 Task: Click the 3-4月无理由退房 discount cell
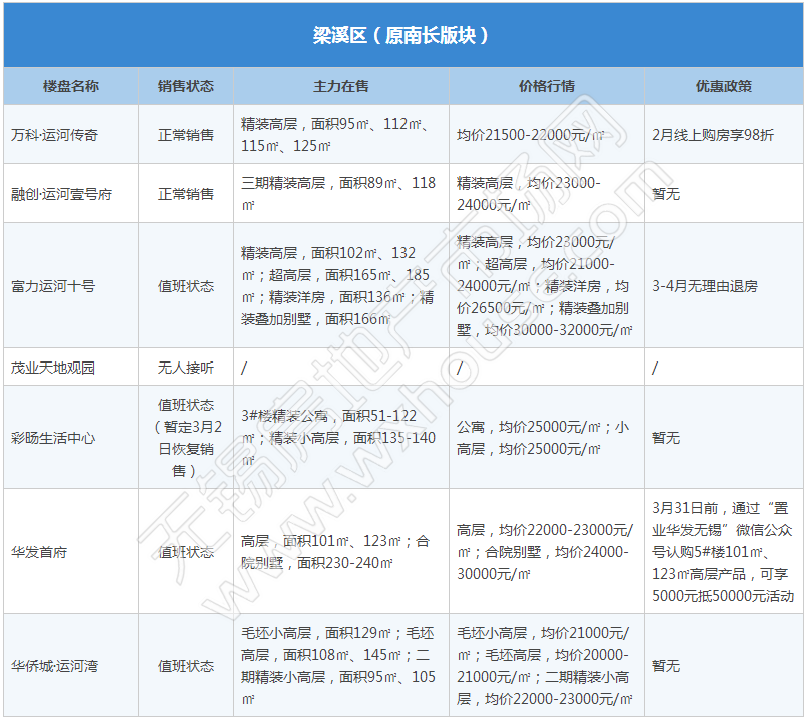pyautogui.click(x=704, y=285)
